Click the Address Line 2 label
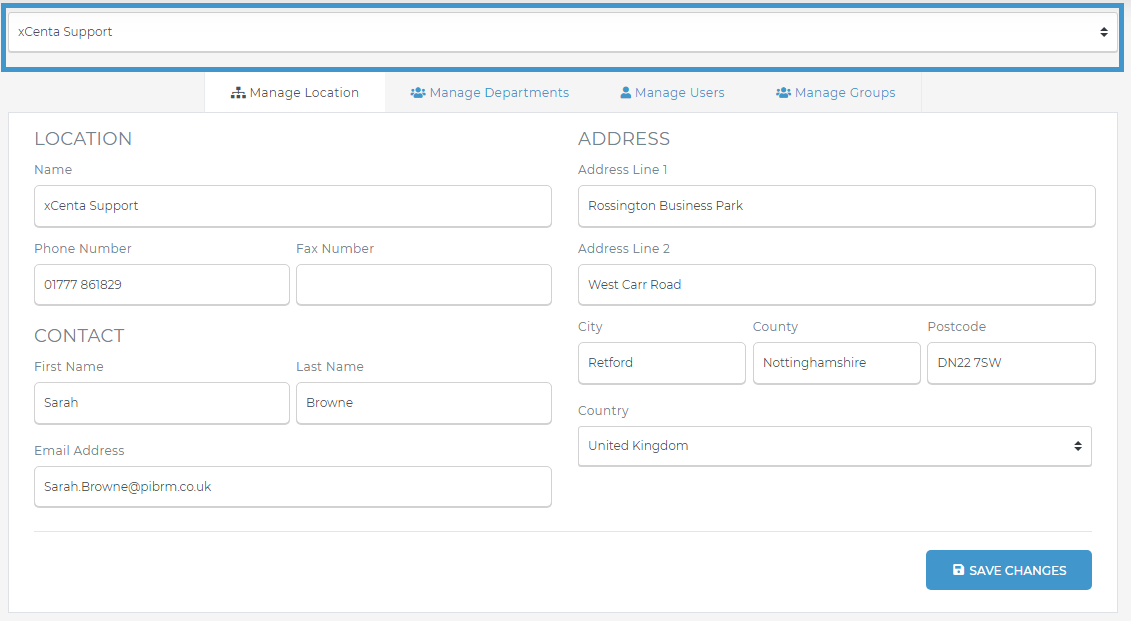This screenshot has height=621, width=1131. (x=624, y=248)
